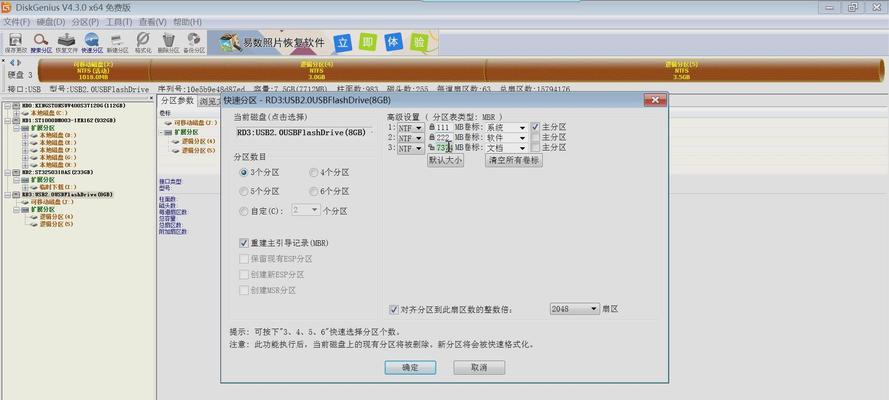Viewport: 889px width, 400px height.
Task: Click the 备份分区 (Backup partition) toolbar icon
Action: 194,40
